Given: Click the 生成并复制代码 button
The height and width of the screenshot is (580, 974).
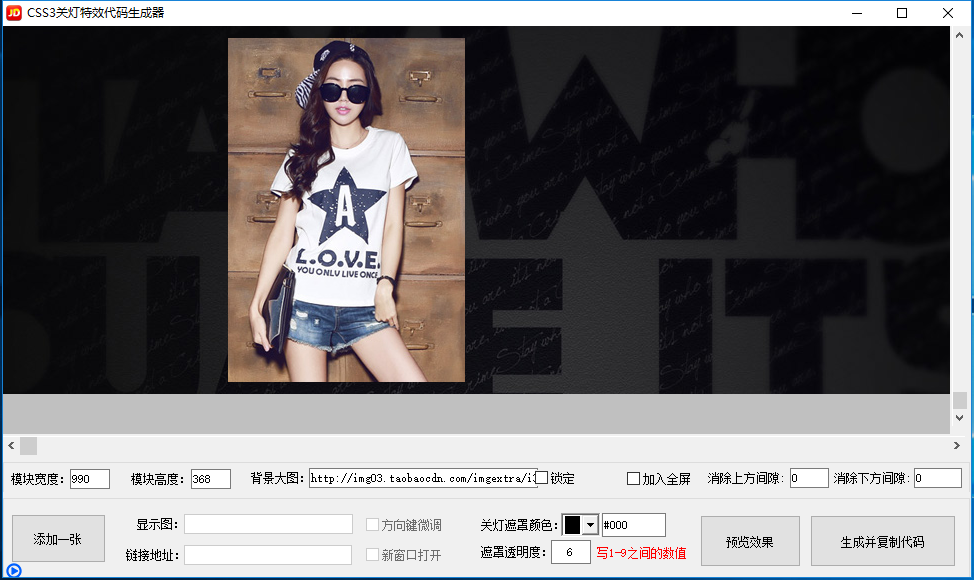Looking at the screenshot, I should click(x=882, y=541).
